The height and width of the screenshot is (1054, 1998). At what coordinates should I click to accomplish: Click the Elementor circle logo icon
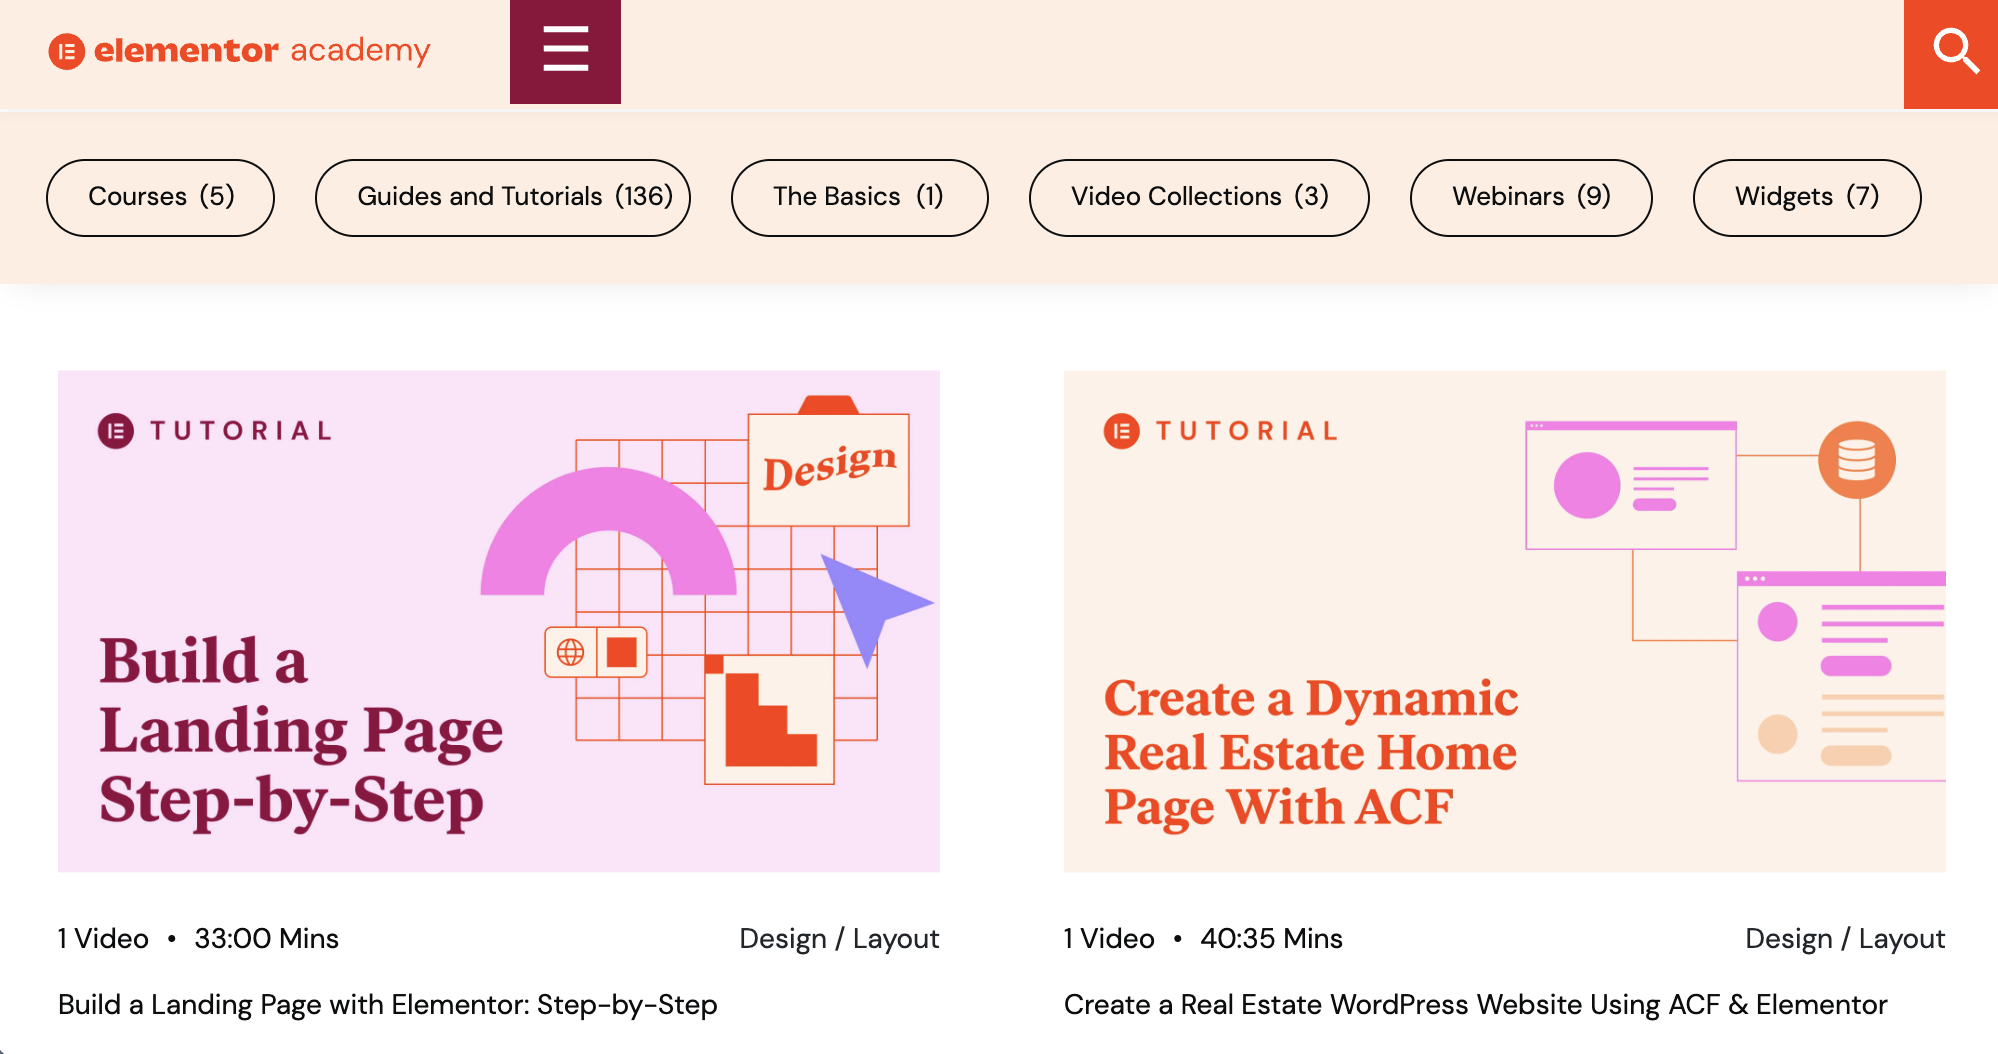click(66, 51)
